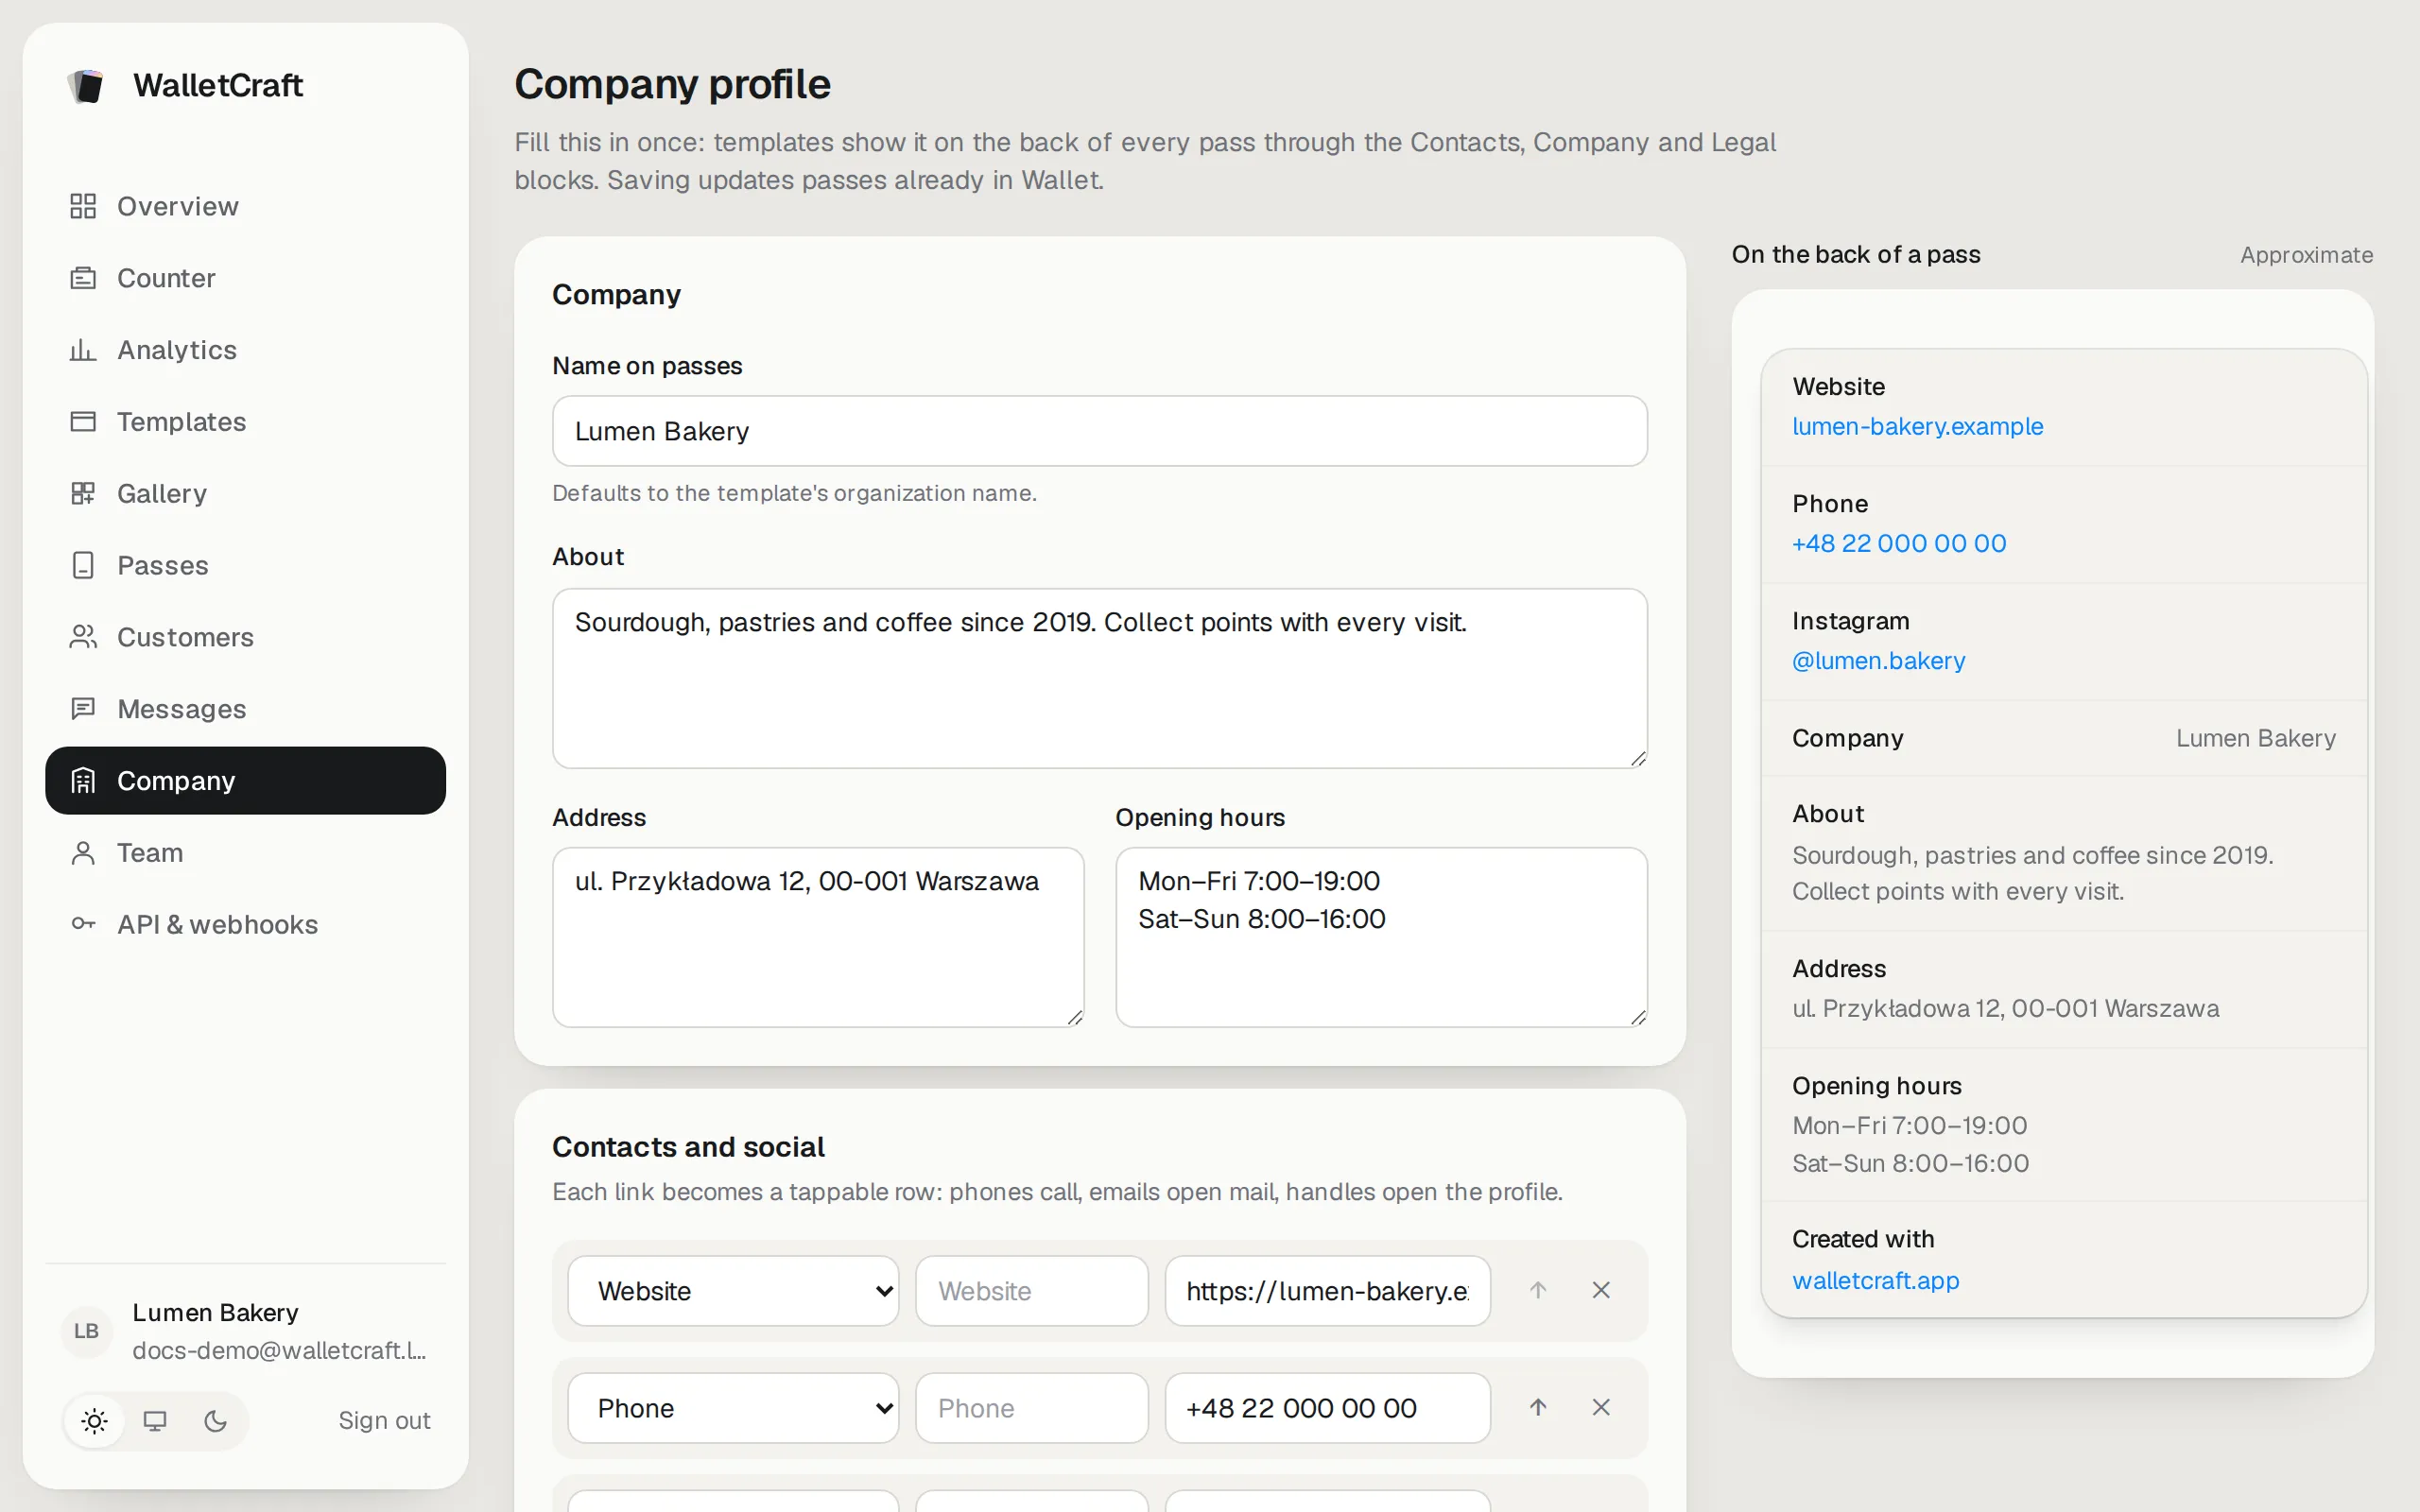The width and height of the screenshot is (2420, 1512).
Task: Switch to light theme sun icon
Action: 95,1421
